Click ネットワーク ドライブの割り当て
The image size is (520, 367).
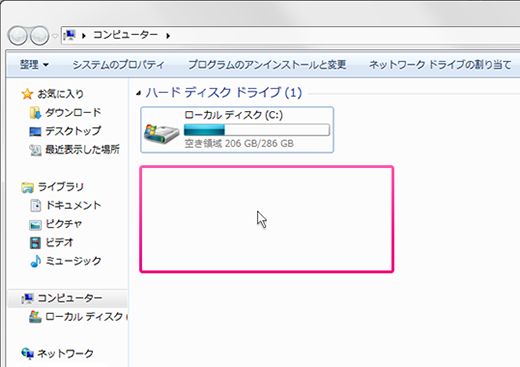tap(440, 65)
